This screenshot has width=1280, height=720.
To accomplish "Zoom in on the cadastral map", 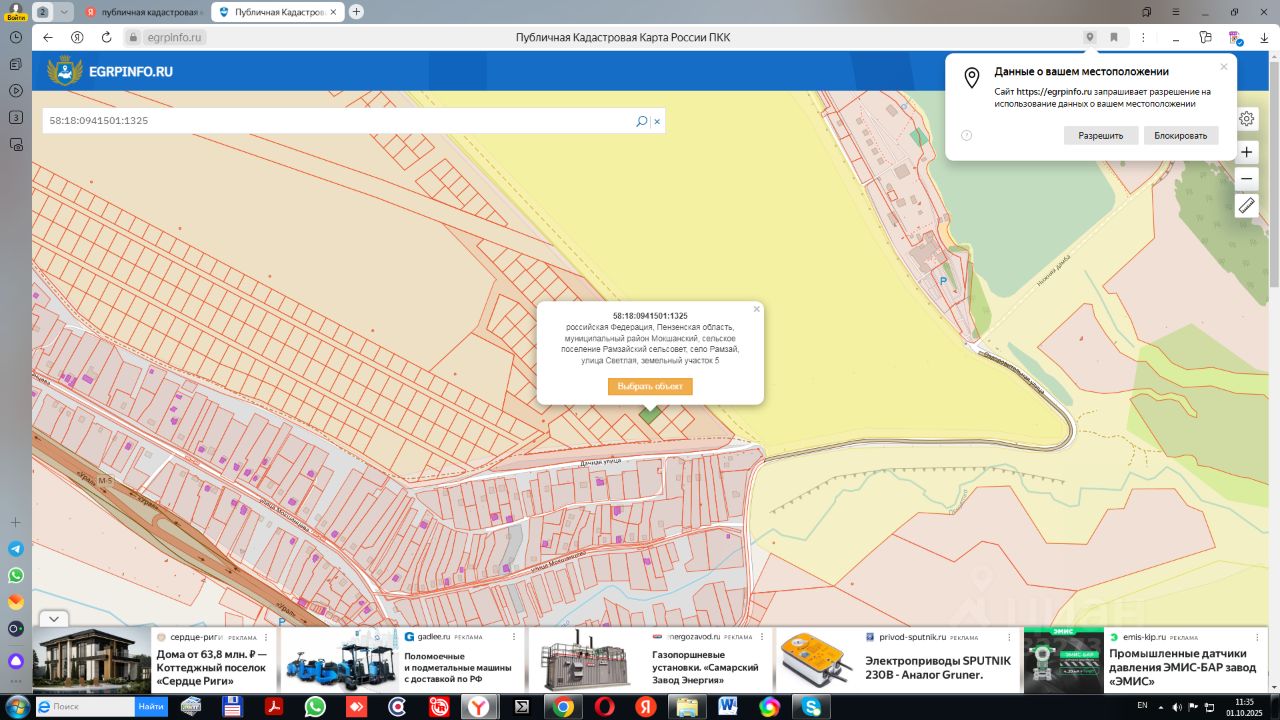I will 1246,153.
